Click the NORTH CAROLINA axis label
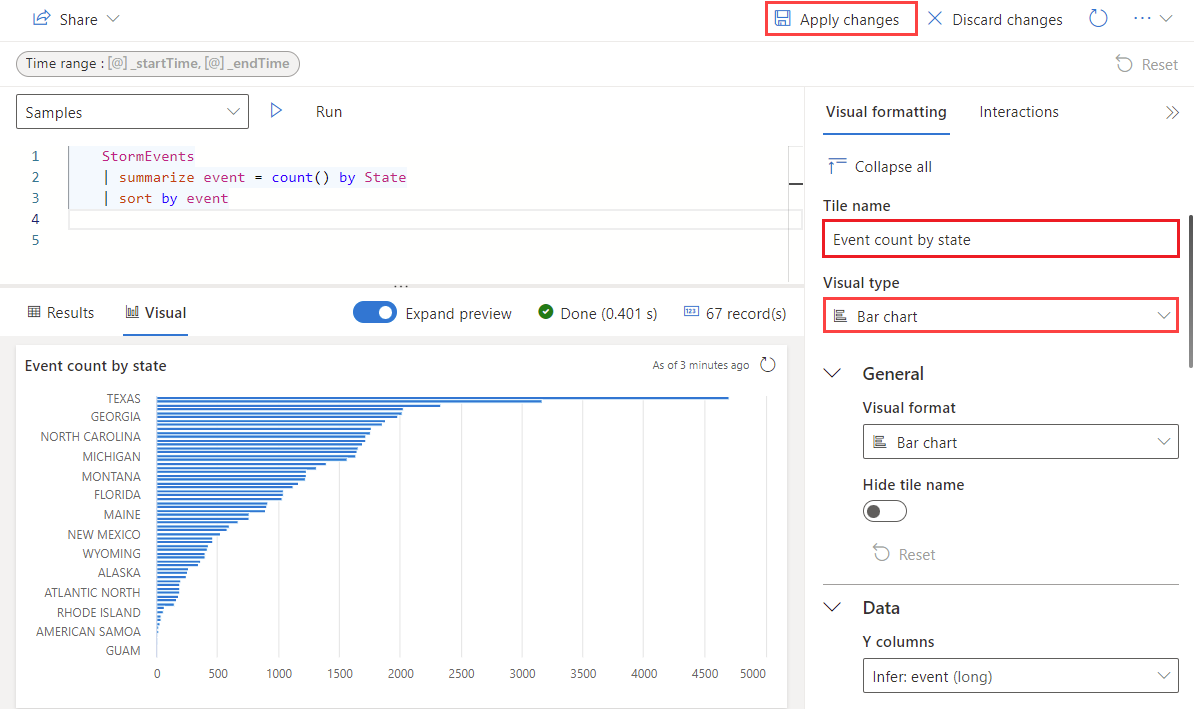This screenshot has width=1194, height=709. pyautogui.click(x=91, y=436)
